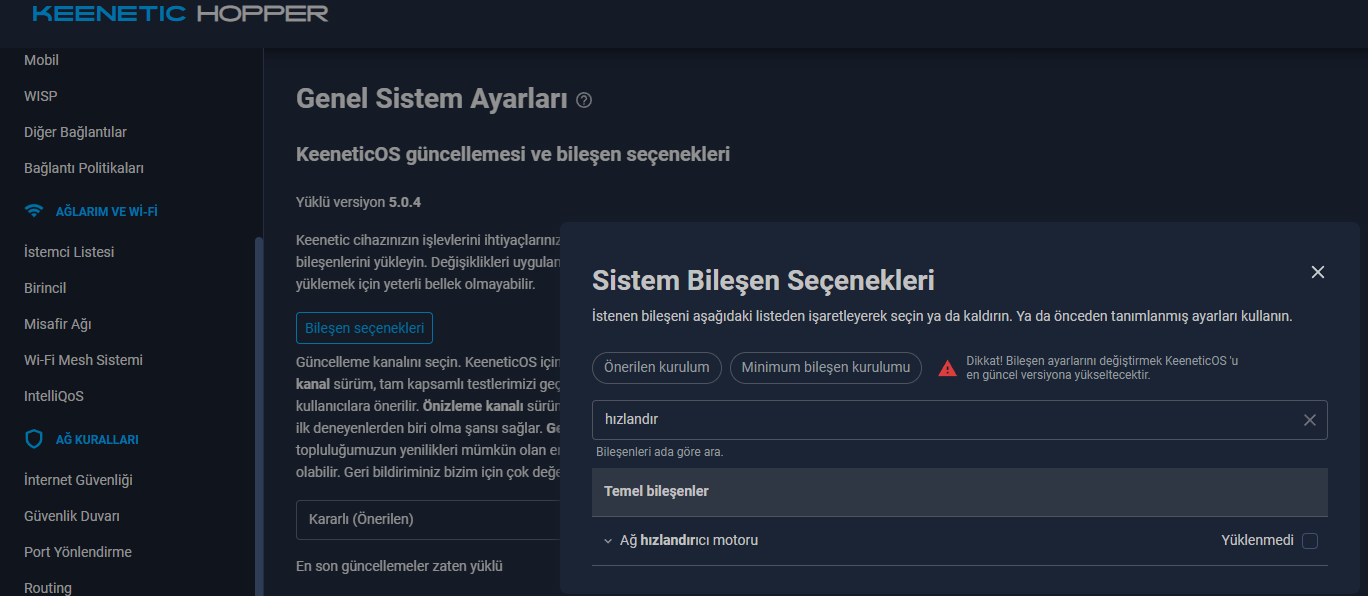1368x596 pixels.
Task: Go to Diğer Bağlantılar
Action: pyautogui.click(x=75, y=132)
